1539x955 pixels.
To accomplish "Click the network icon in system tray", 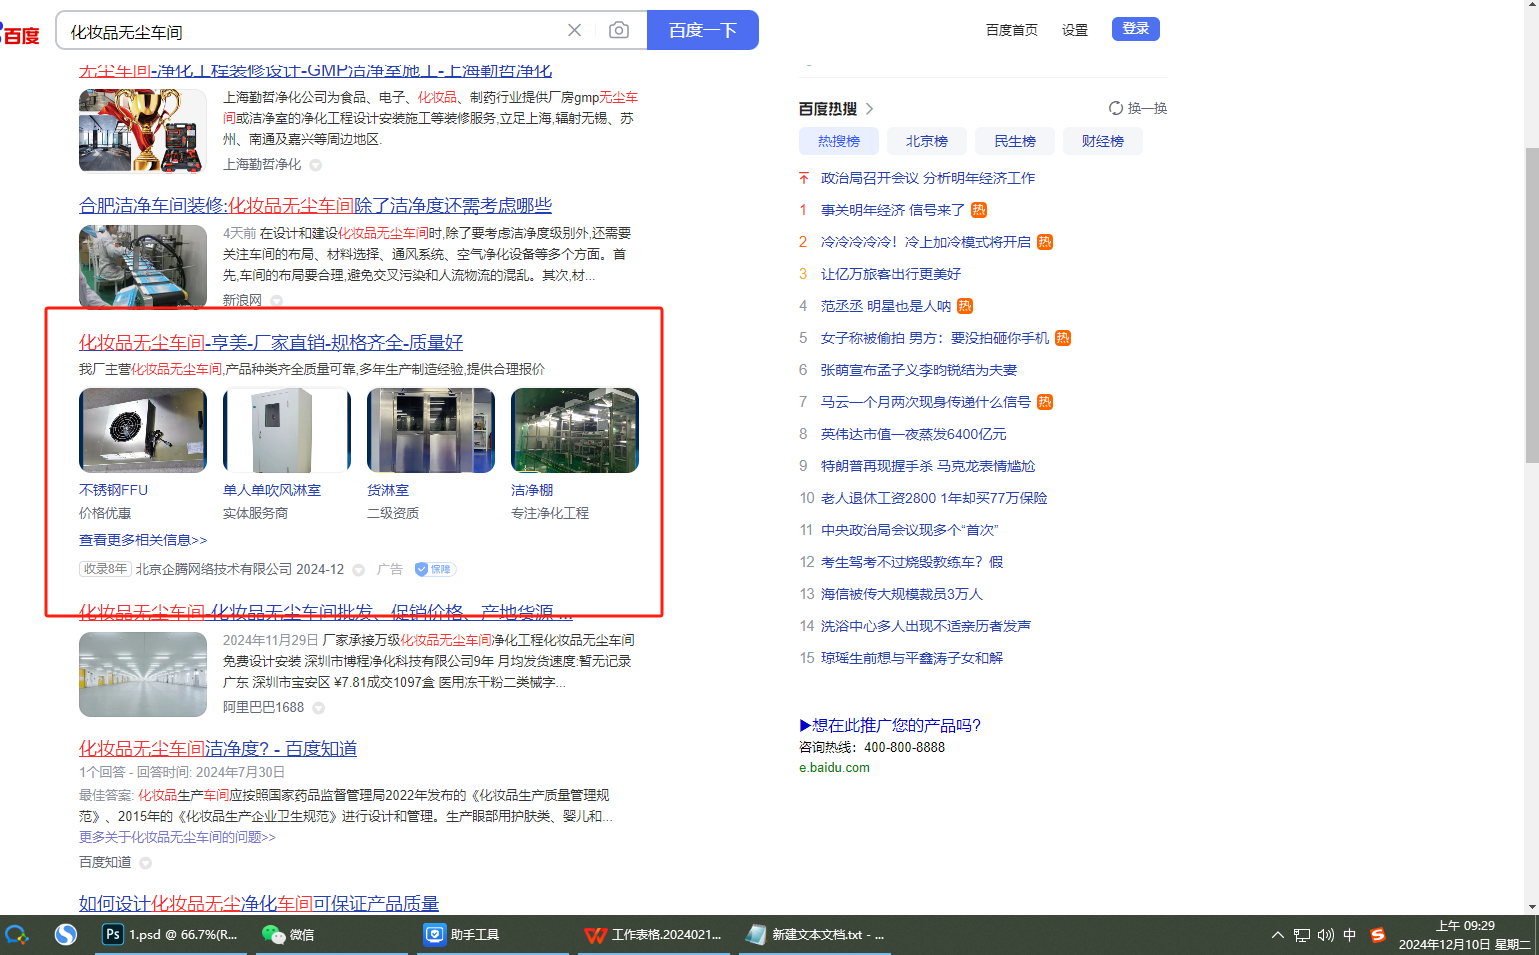I will pos(1301,935).
